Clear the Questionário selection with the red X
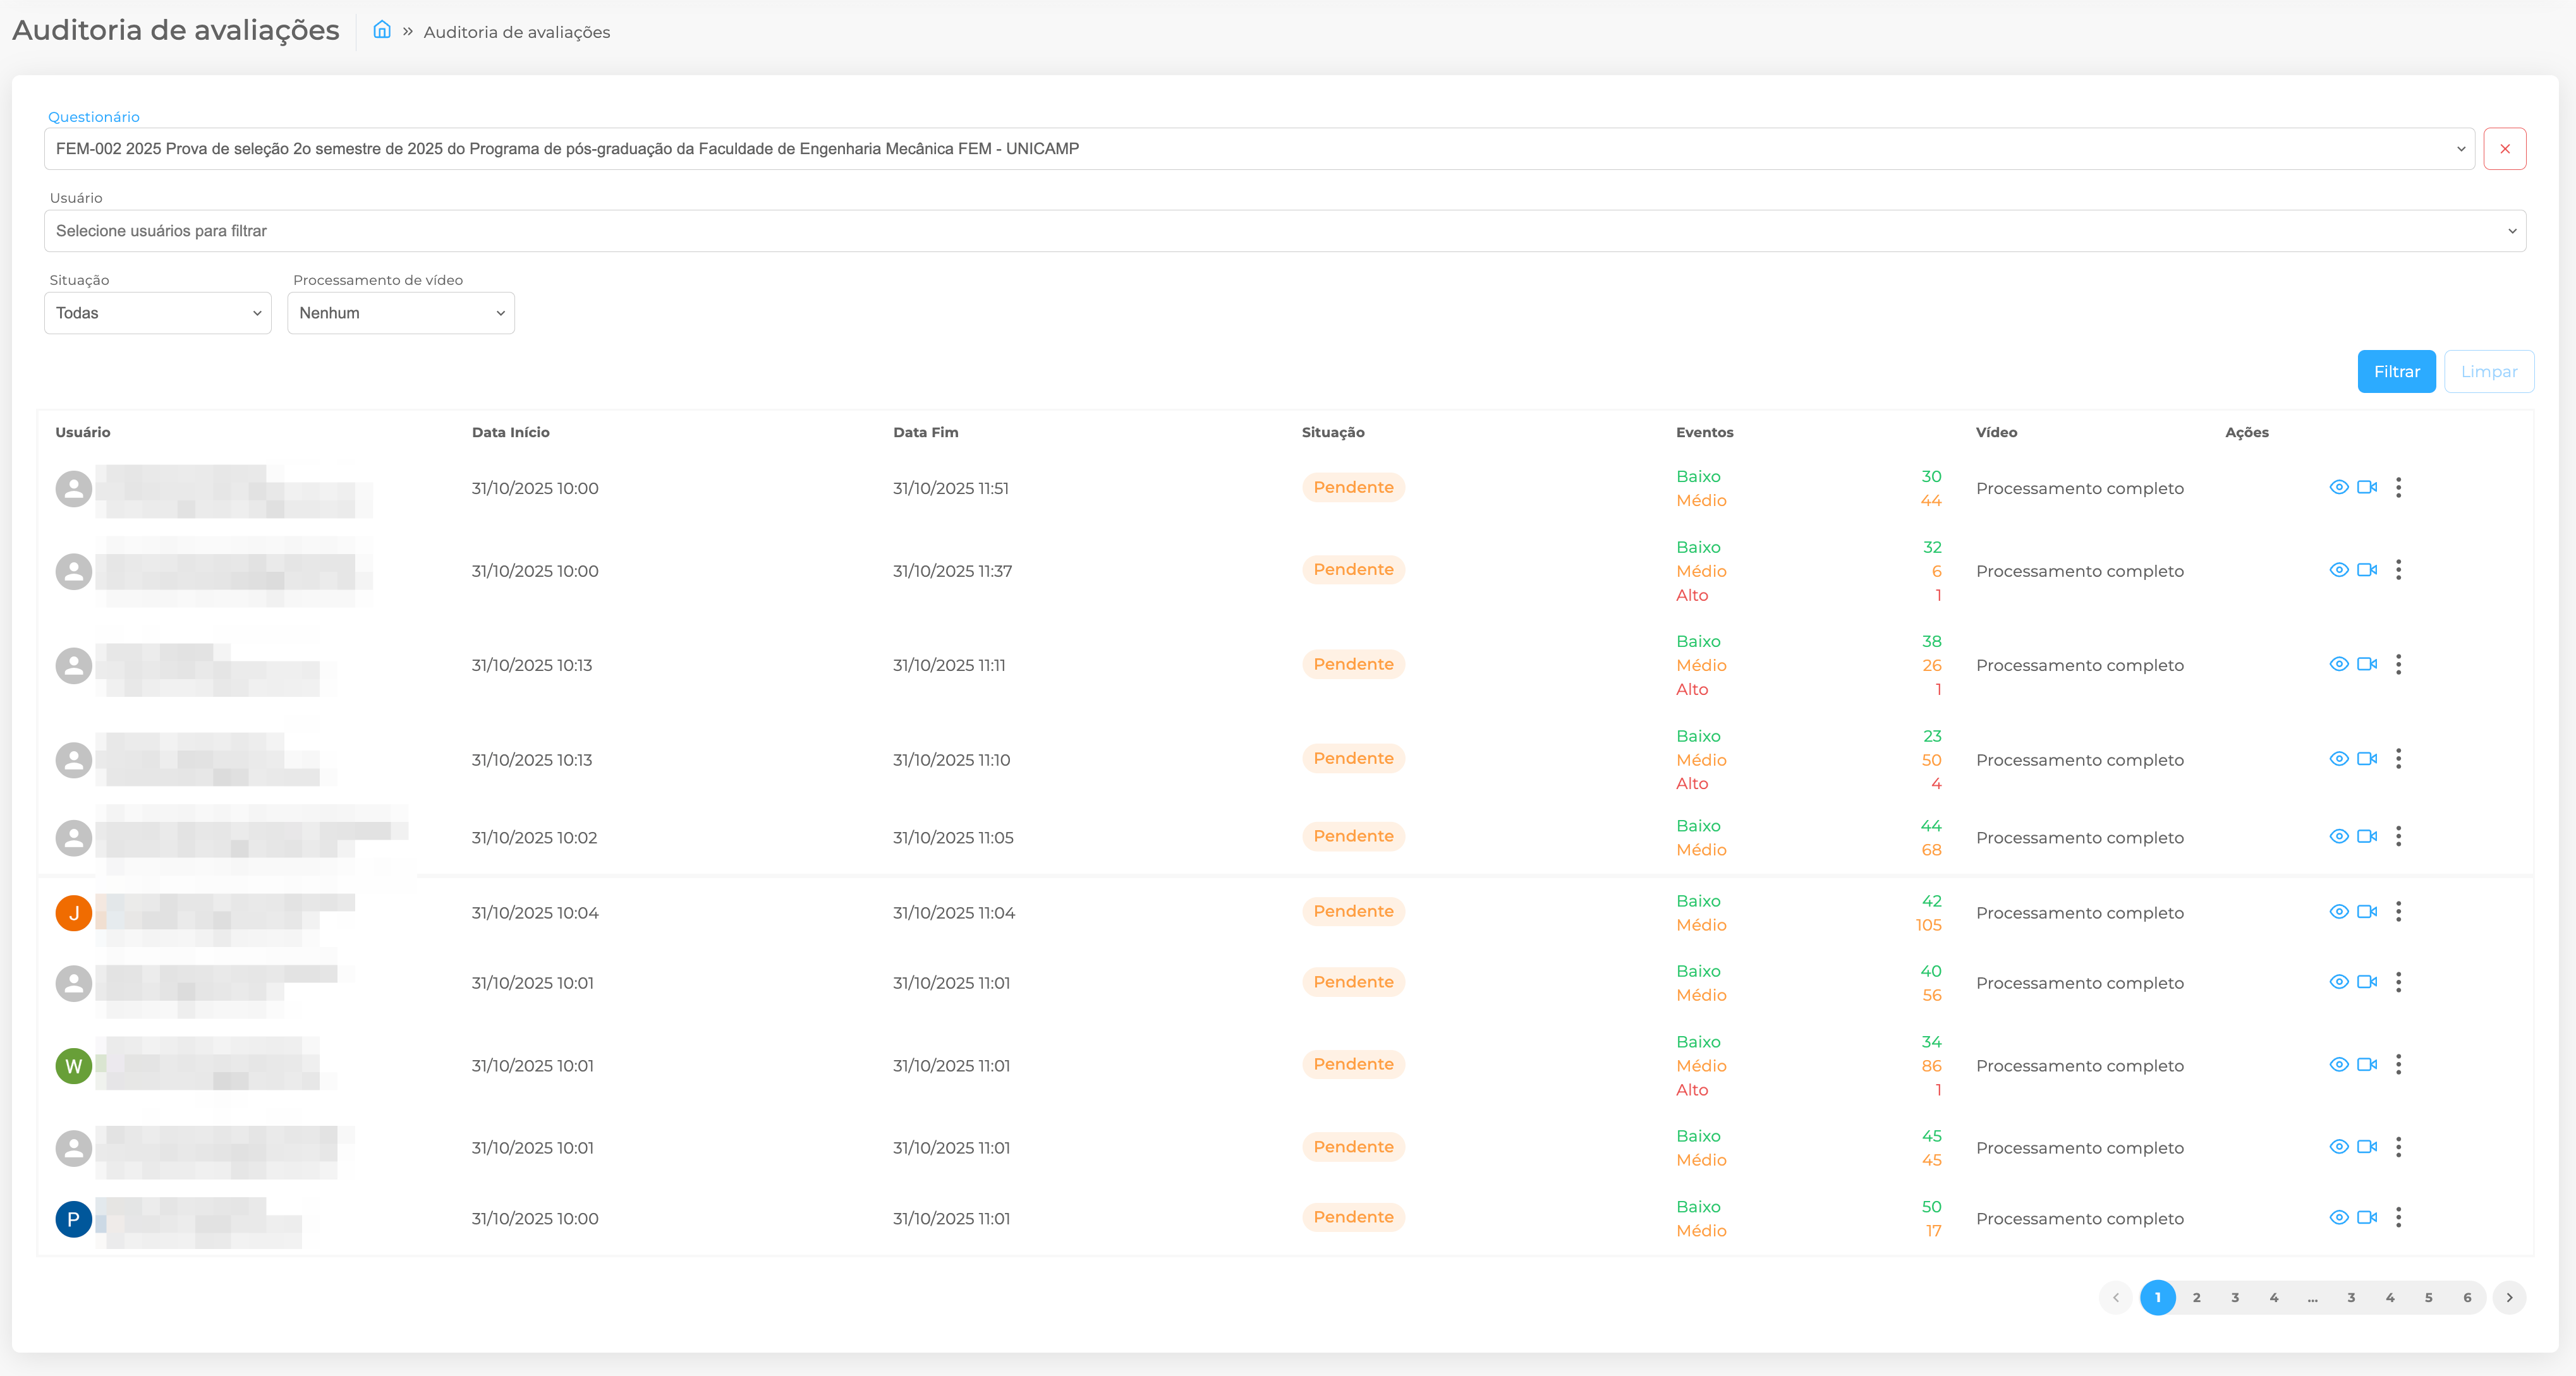This screenshot has height=1376, width=2576. (2504, 149)
